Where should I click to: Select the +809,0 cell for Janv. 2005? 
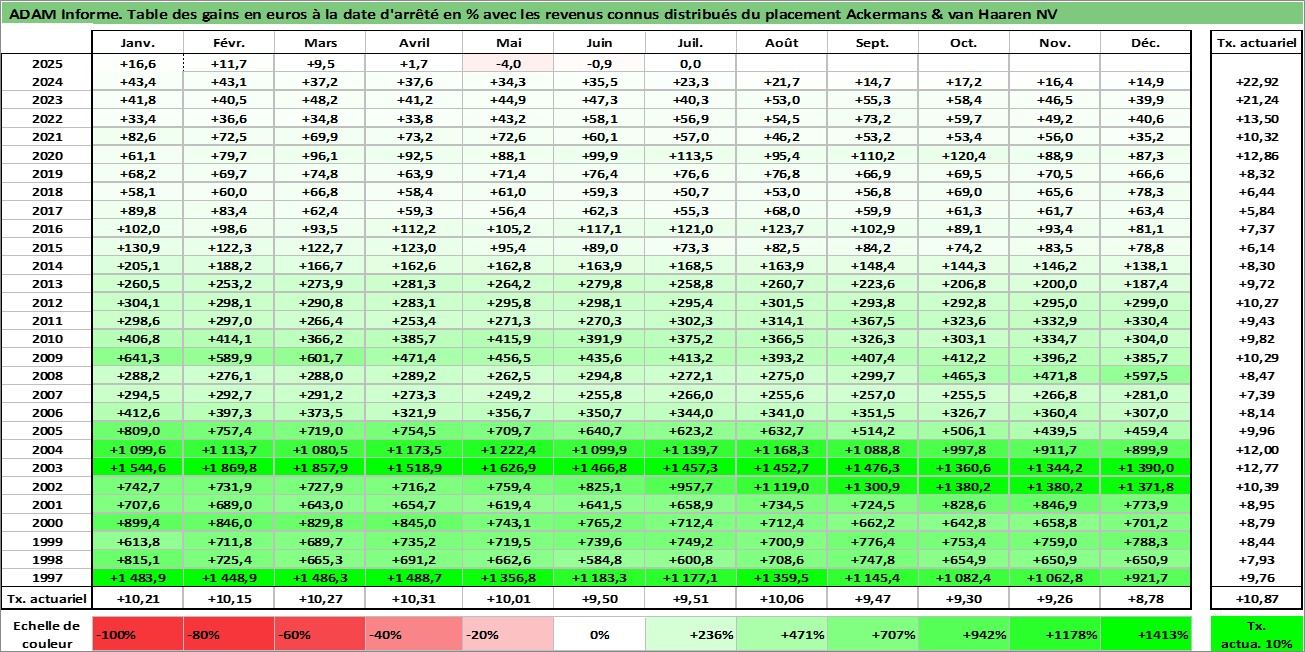pyautogui.click(x=137, y=431)
